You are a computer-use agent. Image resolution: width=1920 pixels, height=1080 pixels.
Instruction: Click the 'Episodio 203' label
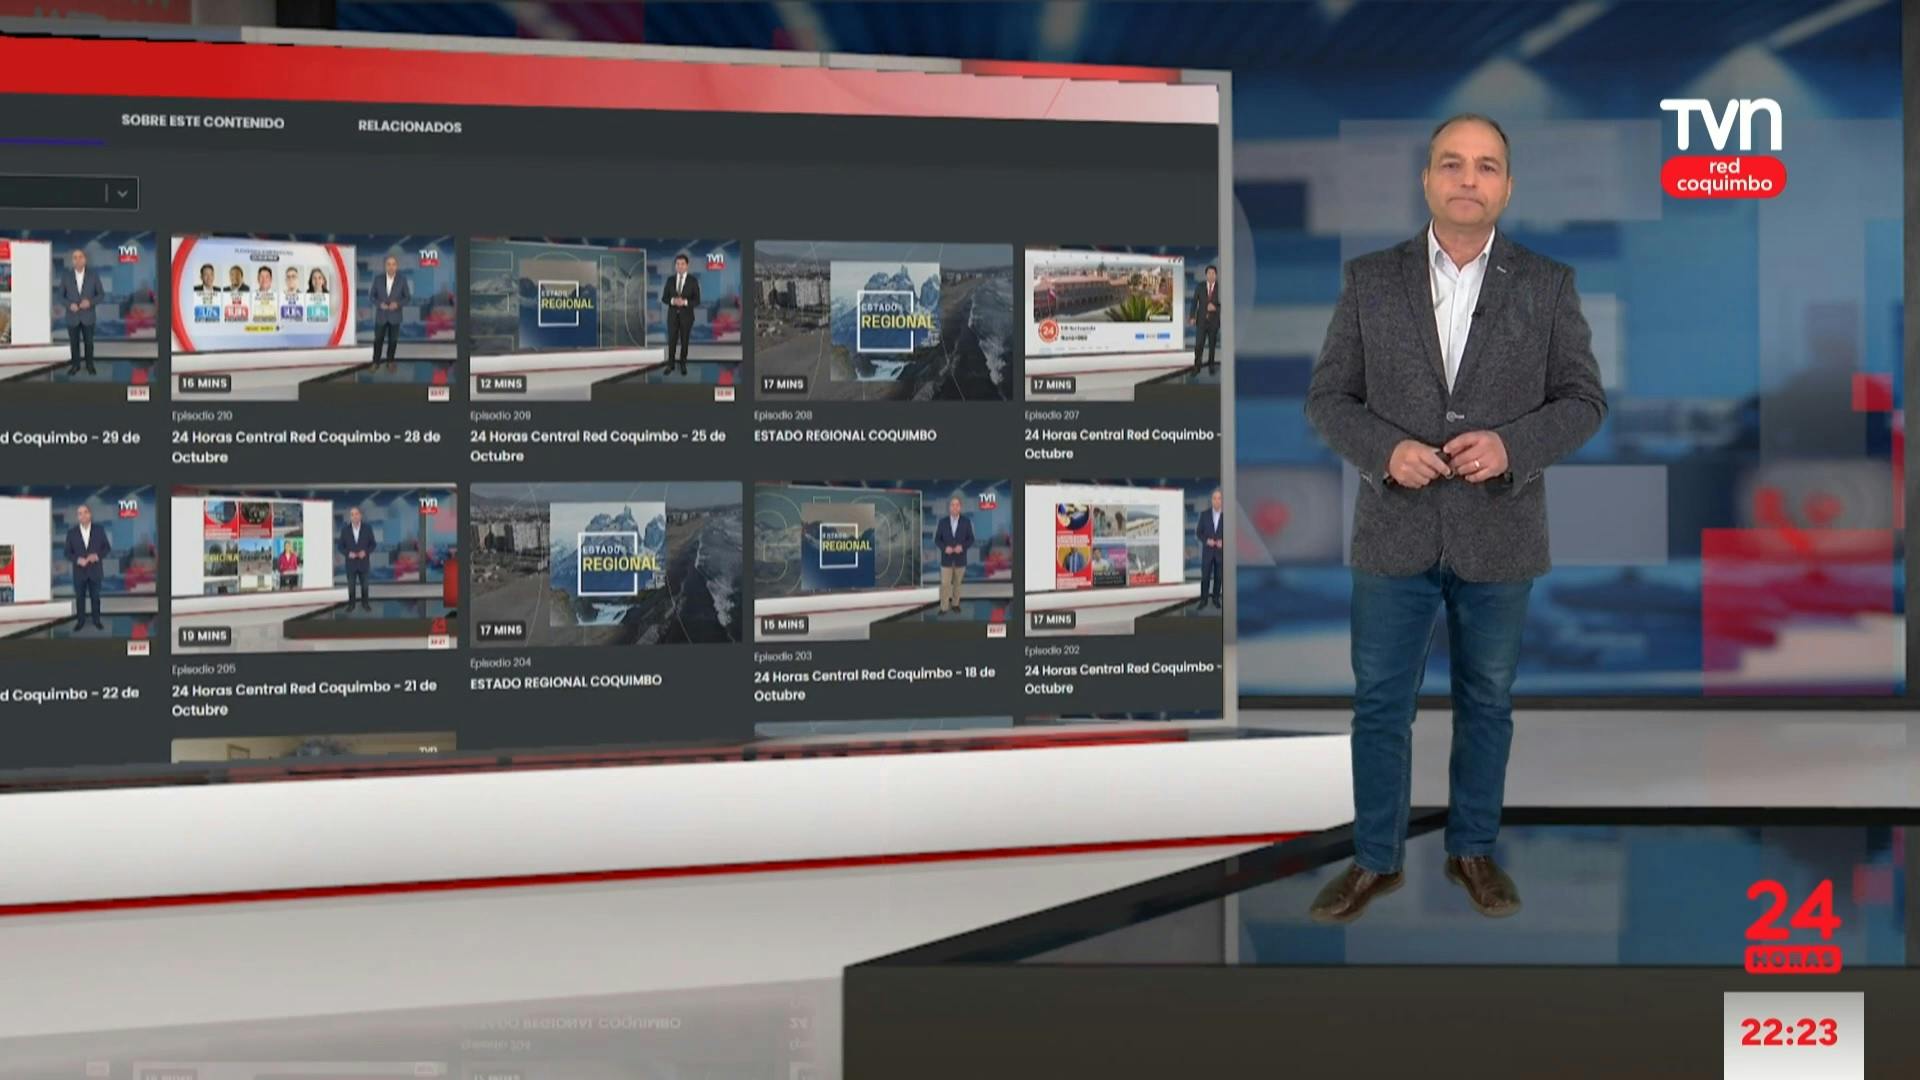783,657
